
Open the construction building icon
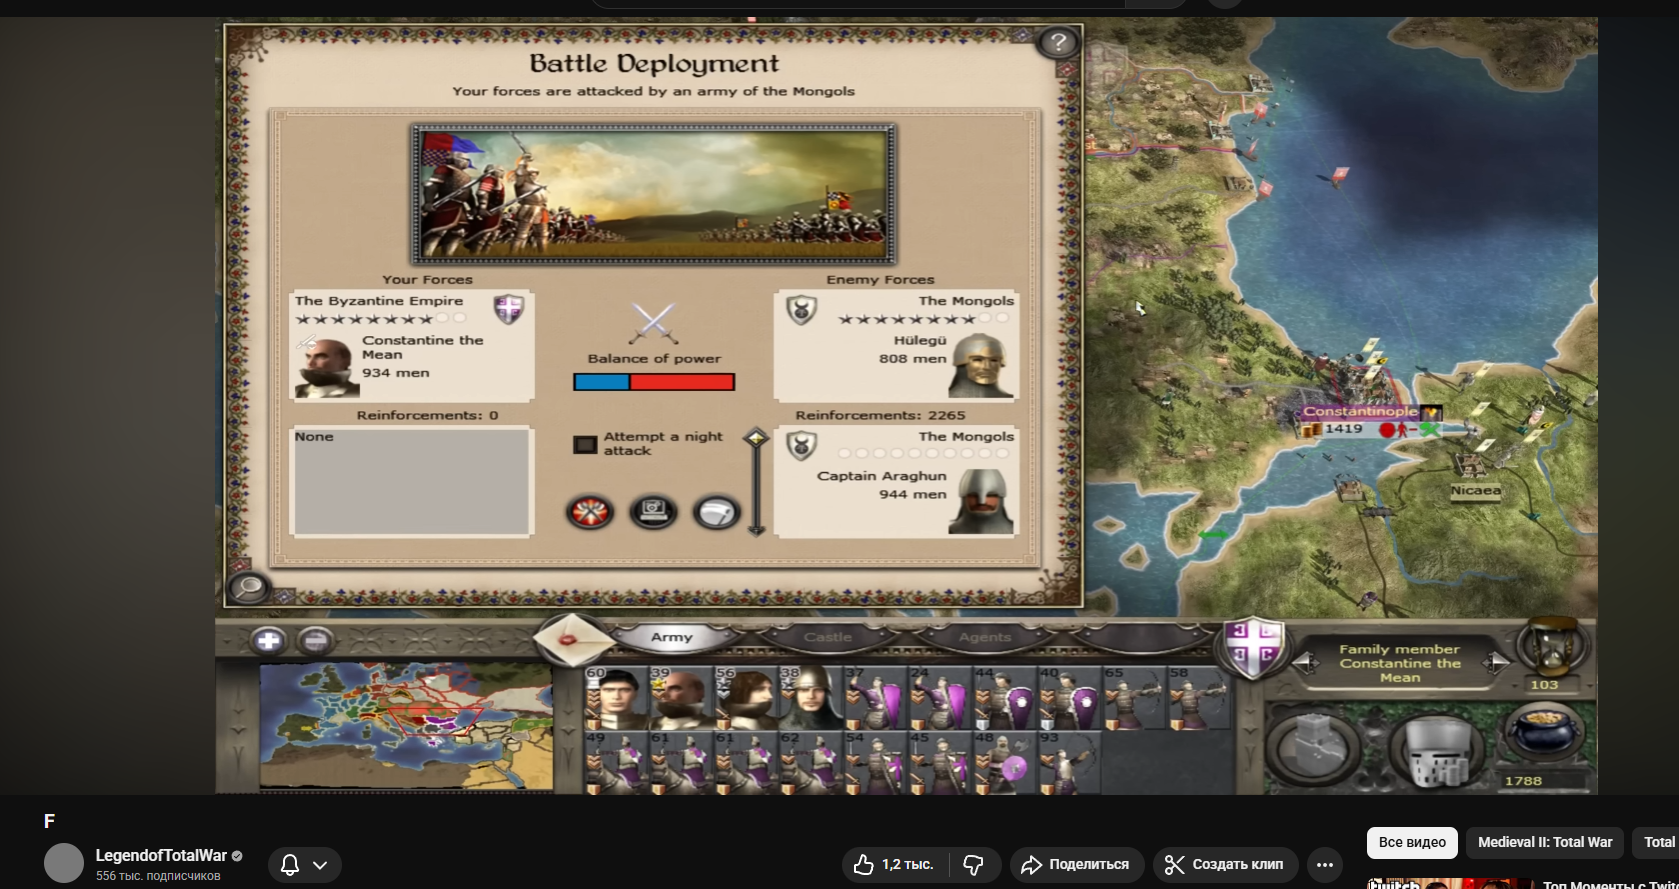(1313, 746)
